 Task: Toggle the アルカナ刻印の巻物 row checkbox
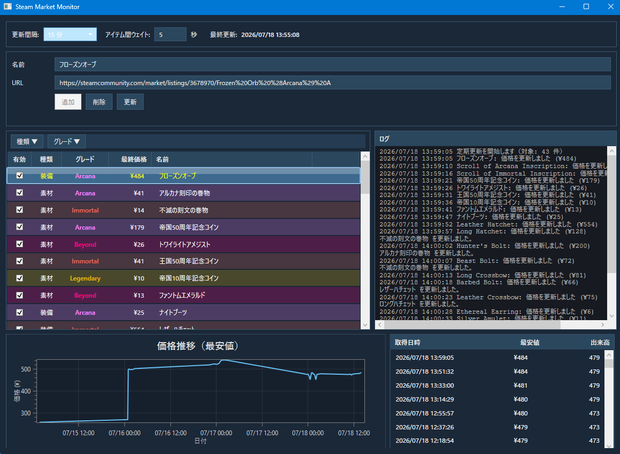coord(19,193)
